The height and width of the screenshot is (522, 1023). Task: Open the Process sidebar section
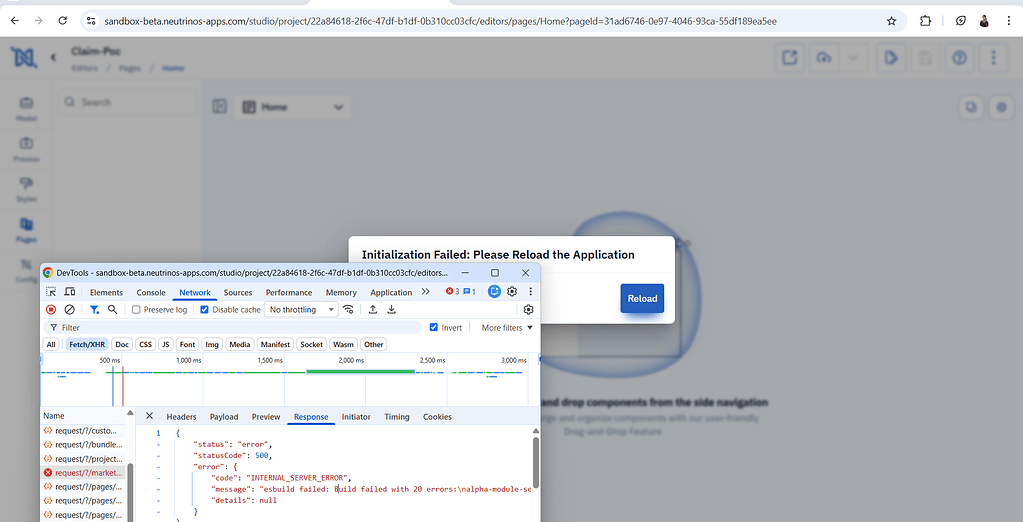point(26,149)
